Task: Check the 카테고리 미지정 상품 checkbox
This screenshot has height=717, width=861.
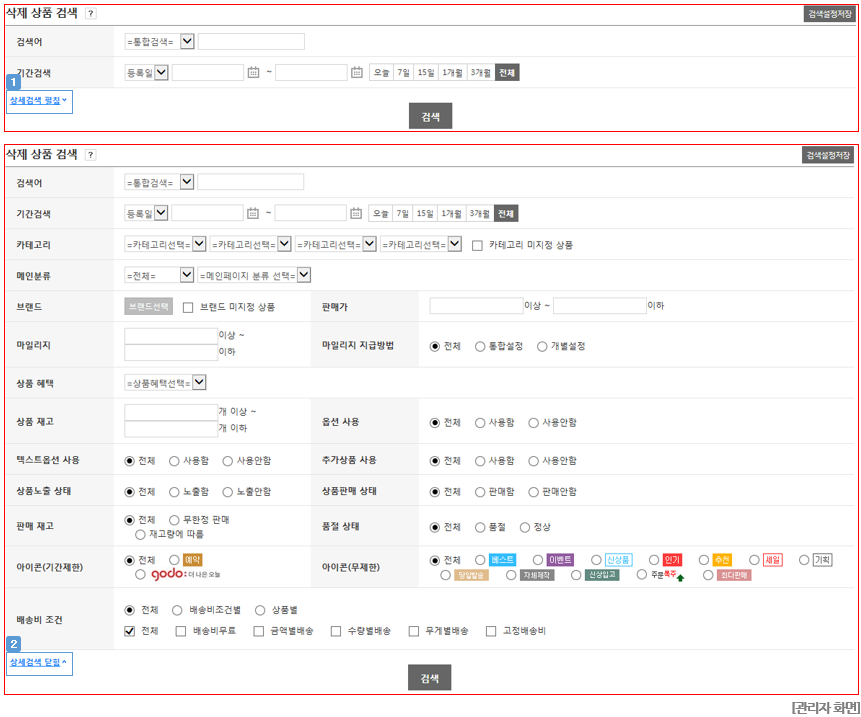Action: 477,245
